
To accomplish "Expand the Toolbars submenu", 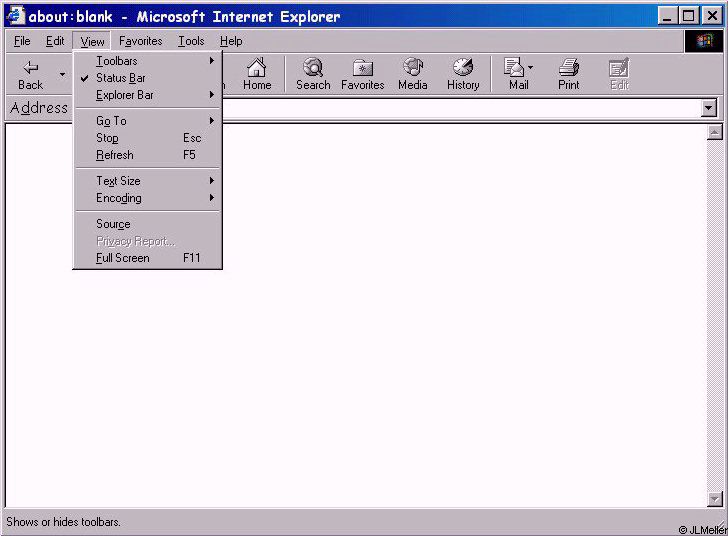I will pos(148,61).
